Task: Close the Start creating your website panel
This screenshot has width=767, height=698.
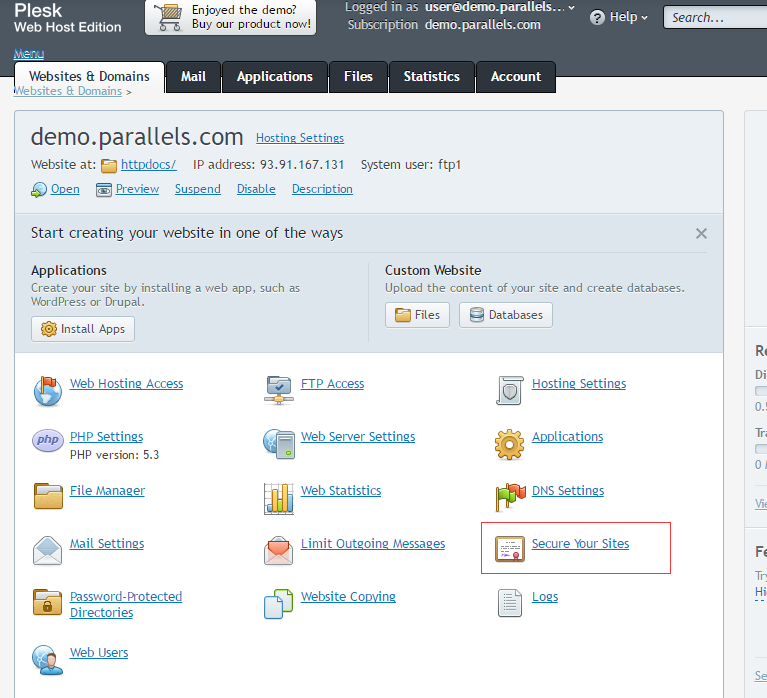Action: click(x=701, y=234)
